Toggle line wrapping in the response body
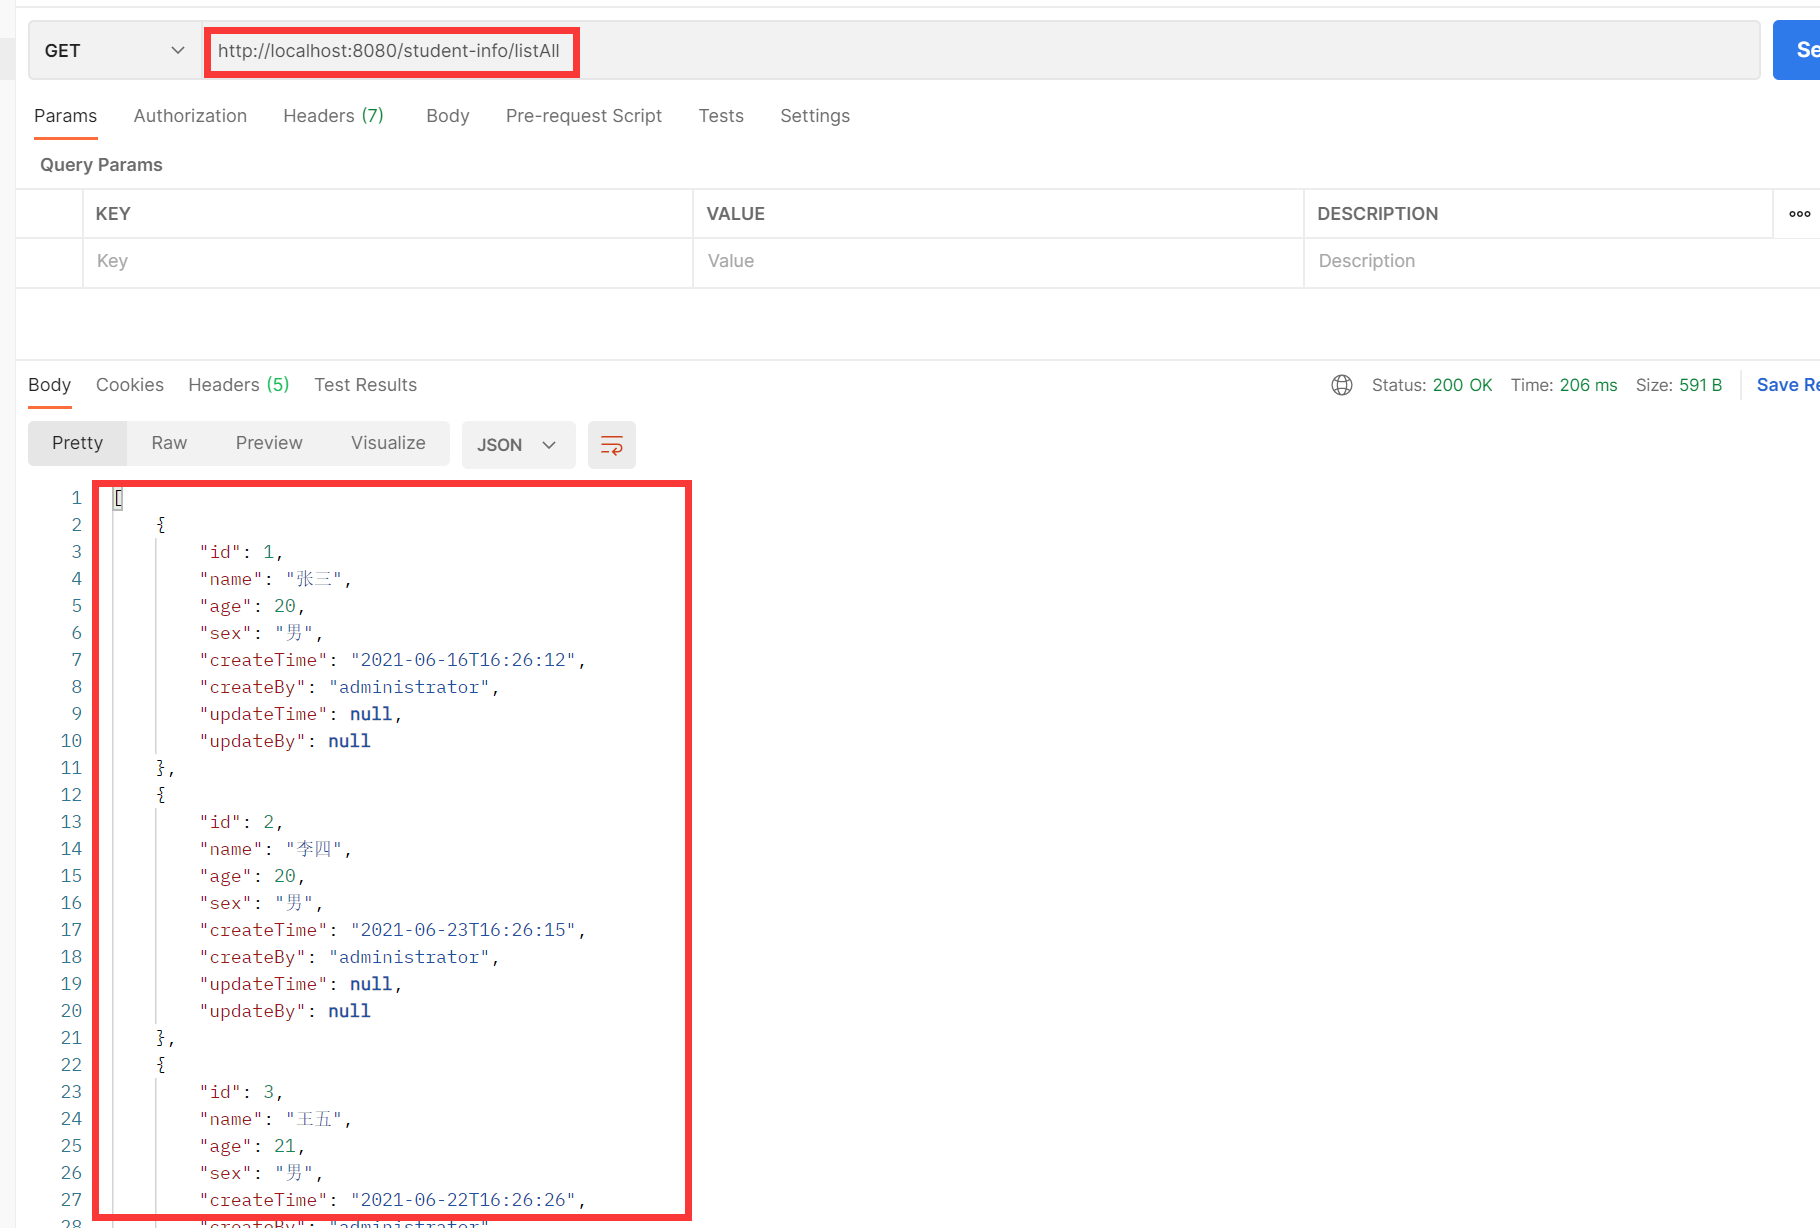The height and width of the screenshot is (1228, 1820). click(611, 444)
